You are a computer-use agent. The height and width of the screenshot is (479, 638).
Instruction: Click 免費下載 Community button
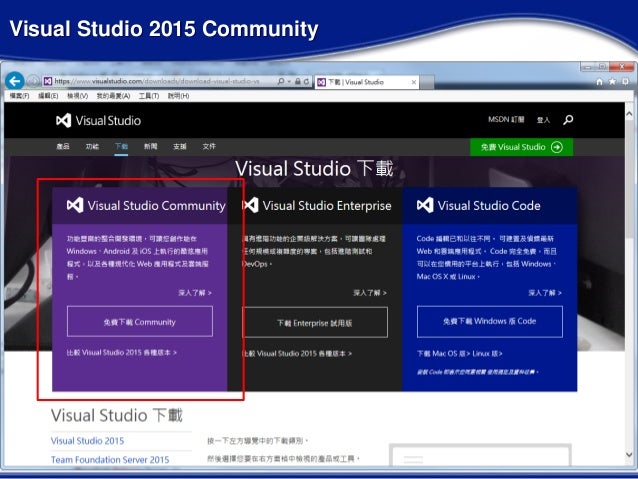(x=140, y=322)
